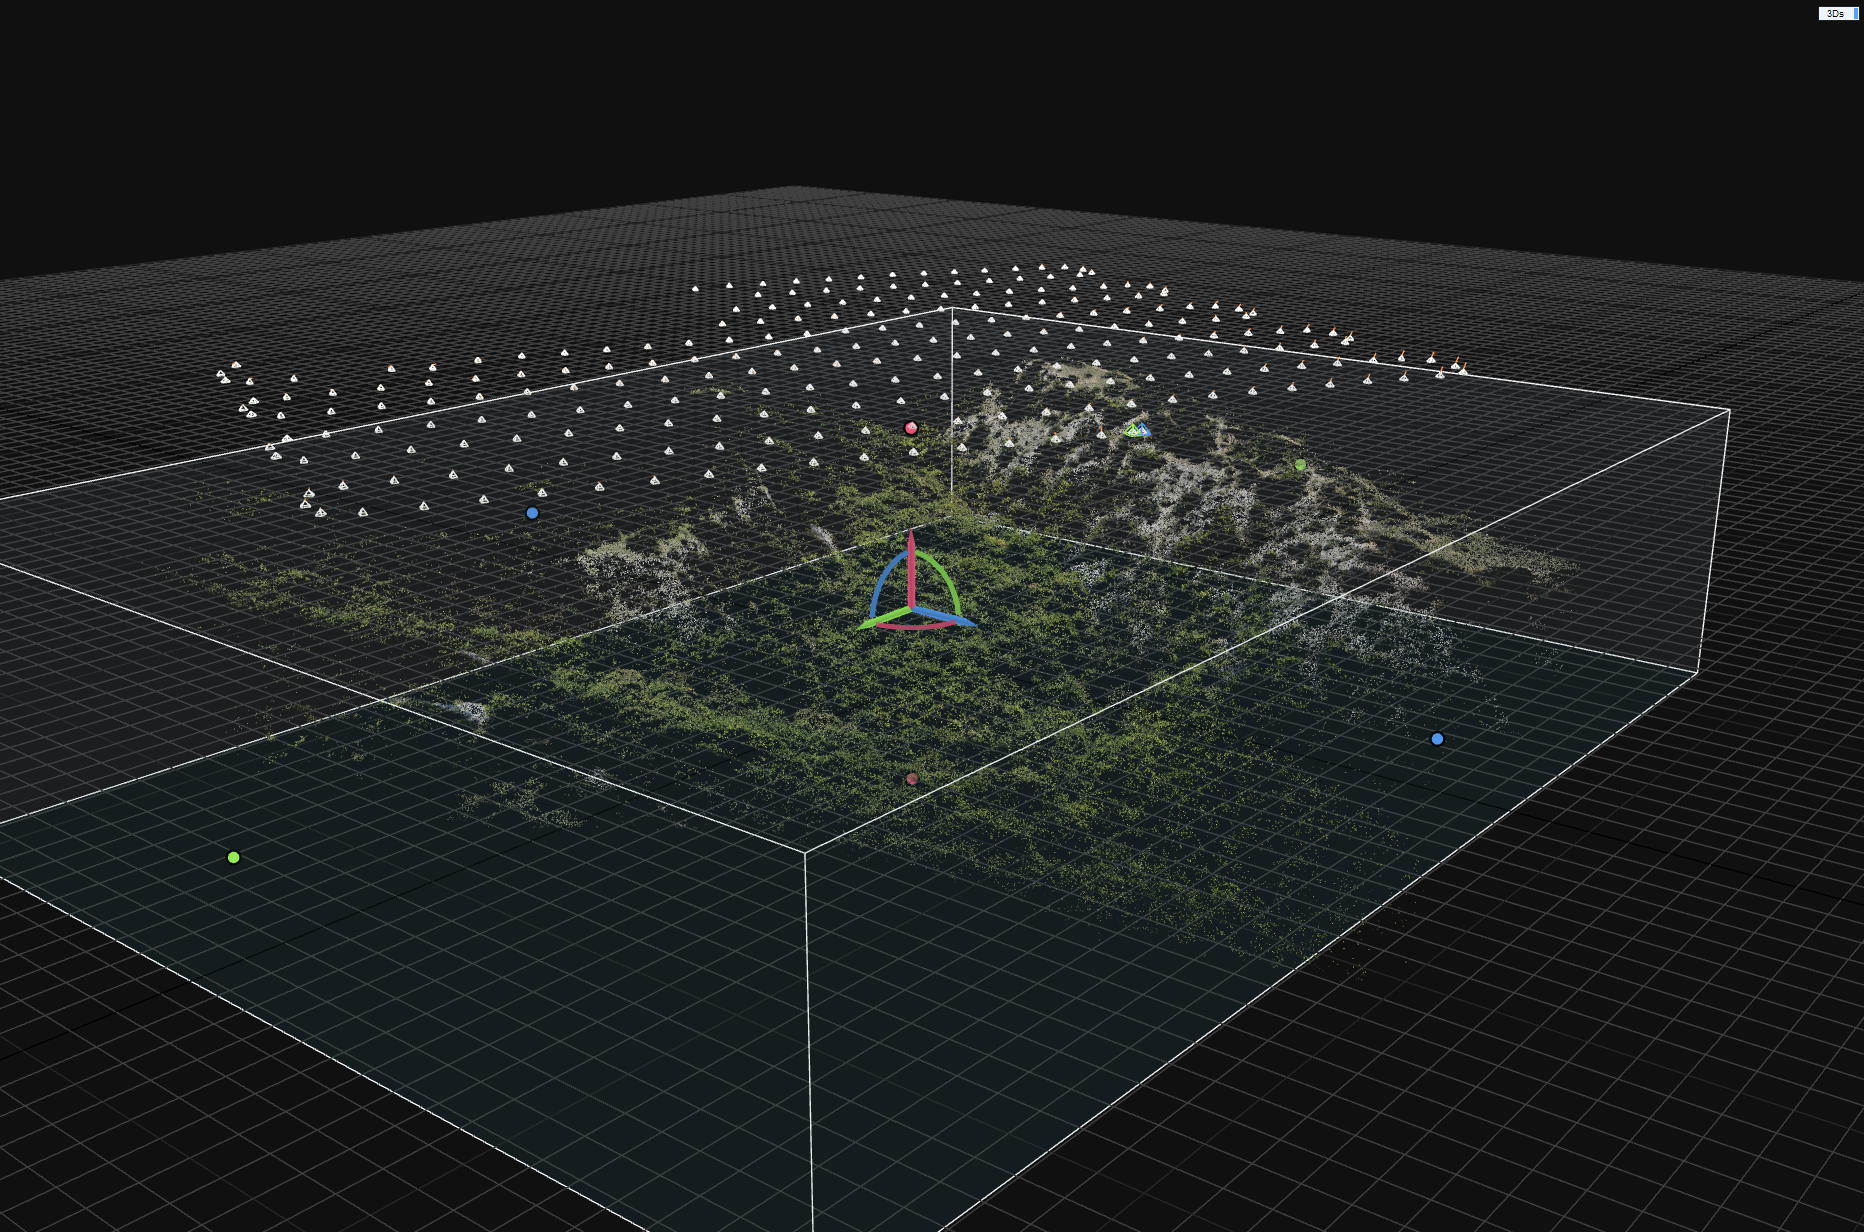Screen dimensions: 1864x1232
Task: Select the blue-highlighted camera pyramid
Action: point(1143,430)
